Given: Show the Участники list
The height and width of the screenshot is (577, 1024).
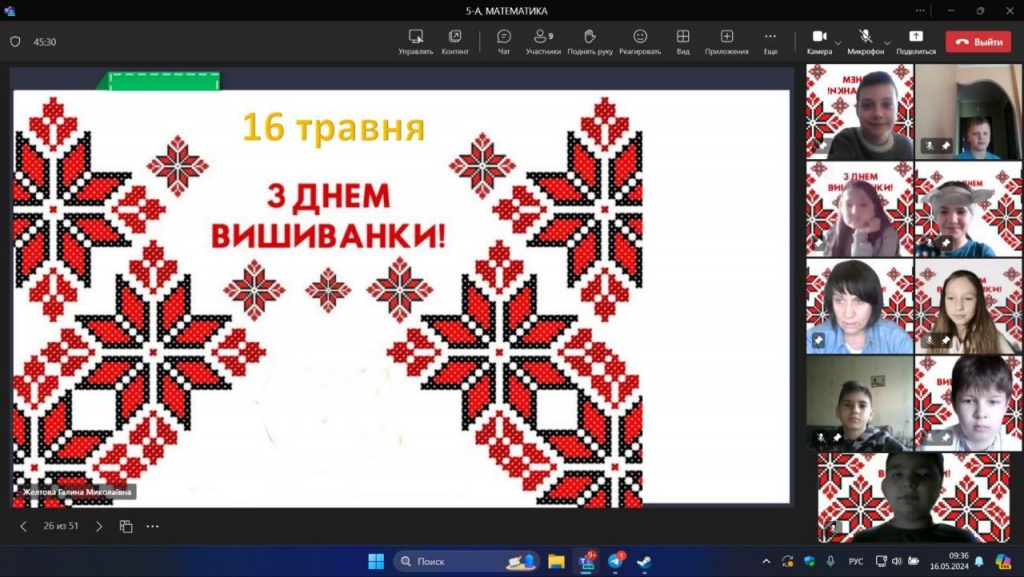Looking at the screenshot, I should click(543, 41).
